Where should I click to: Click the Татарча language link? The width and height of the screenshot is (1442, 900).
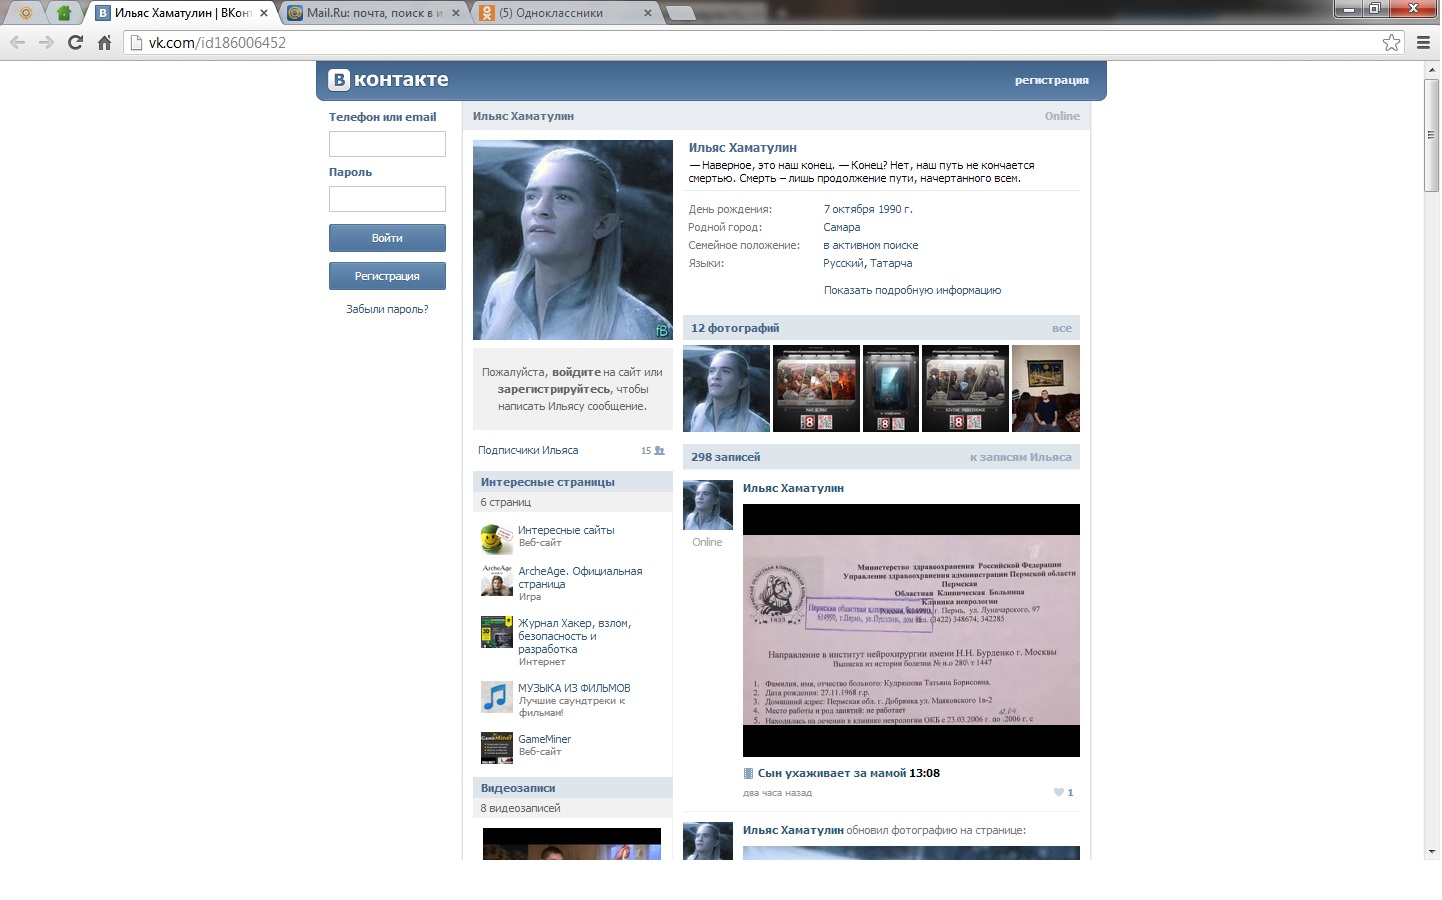(891, 263)
